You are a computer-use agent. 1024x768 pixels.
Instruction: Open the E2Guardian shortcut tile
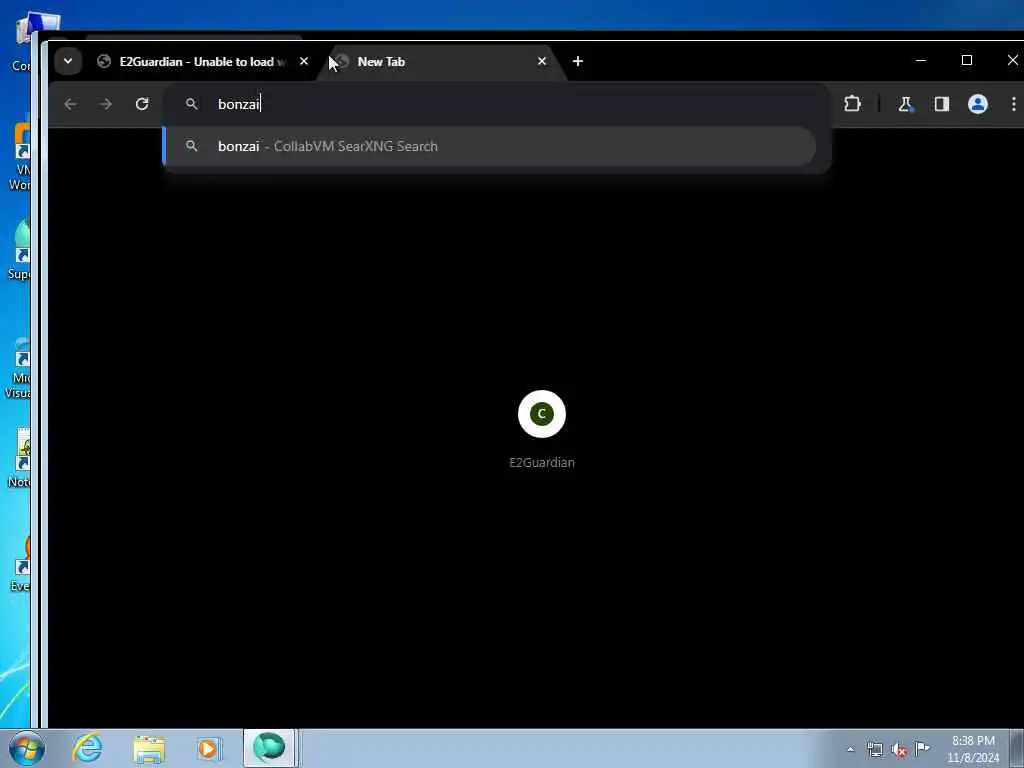tap(541, 414)
